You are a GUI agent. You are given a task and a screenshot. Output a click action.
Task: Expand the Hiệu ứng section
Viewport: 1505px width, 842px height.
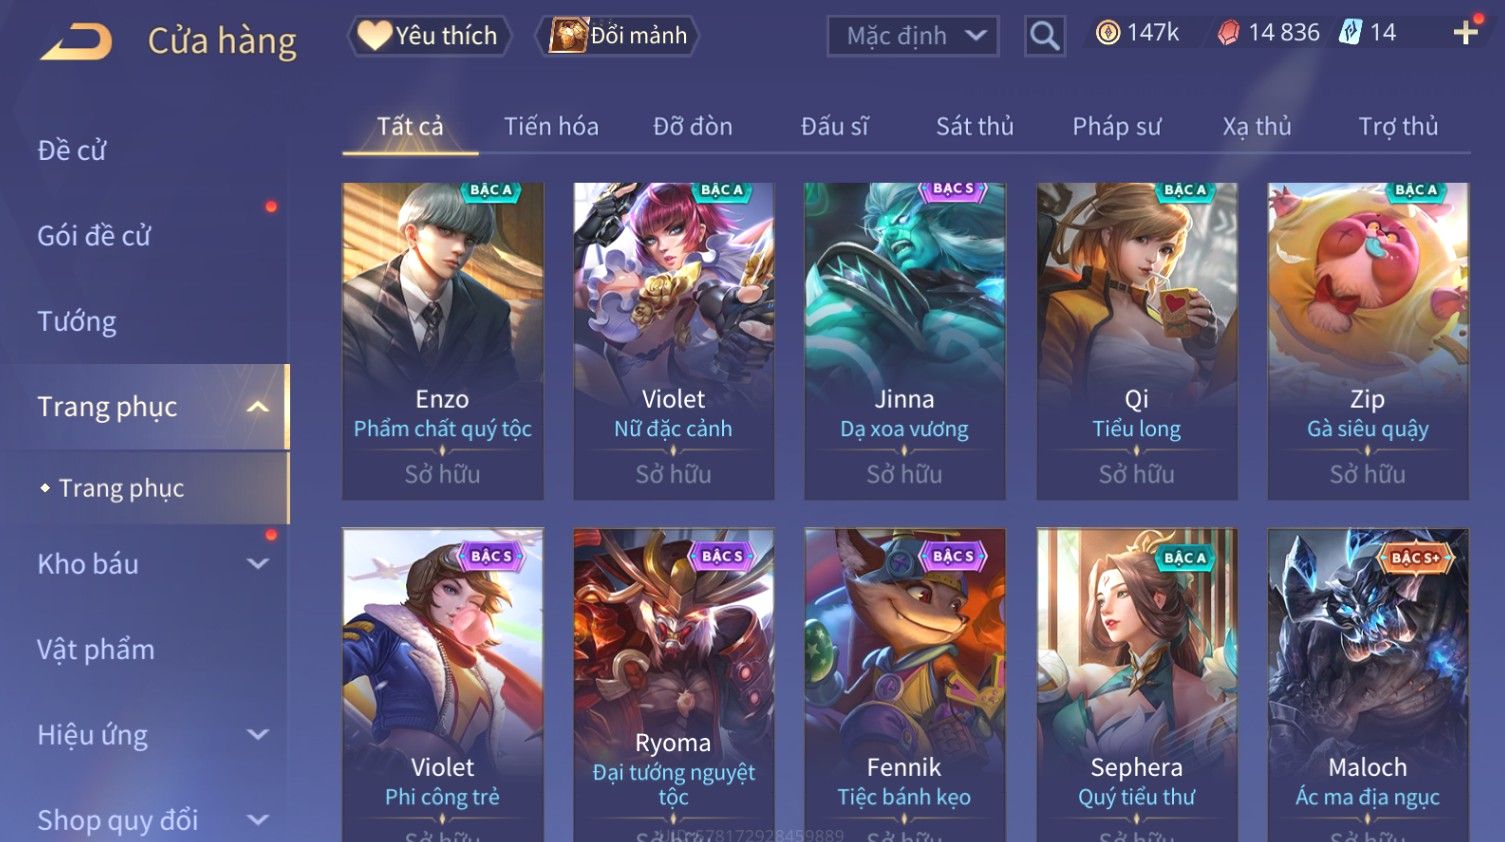pyautogui.click(x=257, y=735)
